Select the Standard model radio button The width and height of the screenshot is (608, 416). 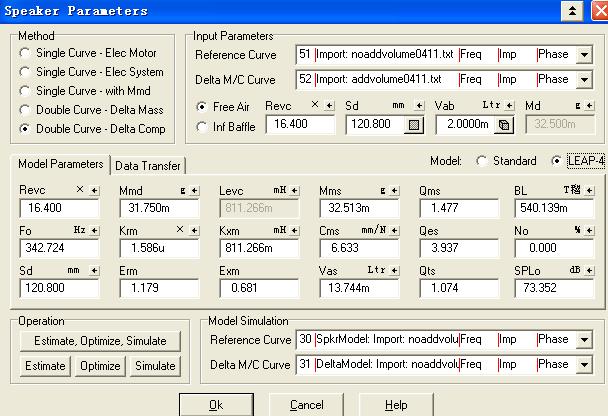coord(482,161)
